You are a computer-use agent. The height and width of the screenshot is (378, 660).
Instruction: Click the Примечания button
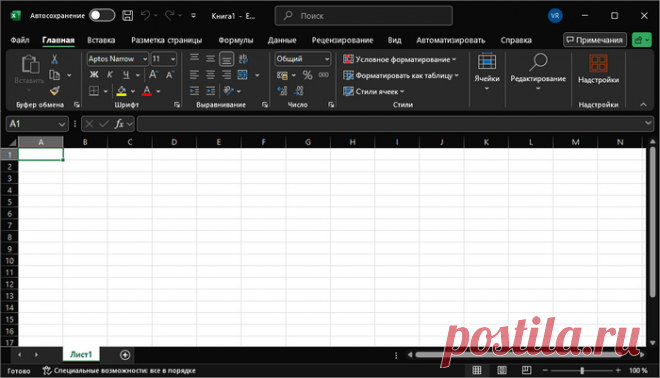click(x=595, y=40)
